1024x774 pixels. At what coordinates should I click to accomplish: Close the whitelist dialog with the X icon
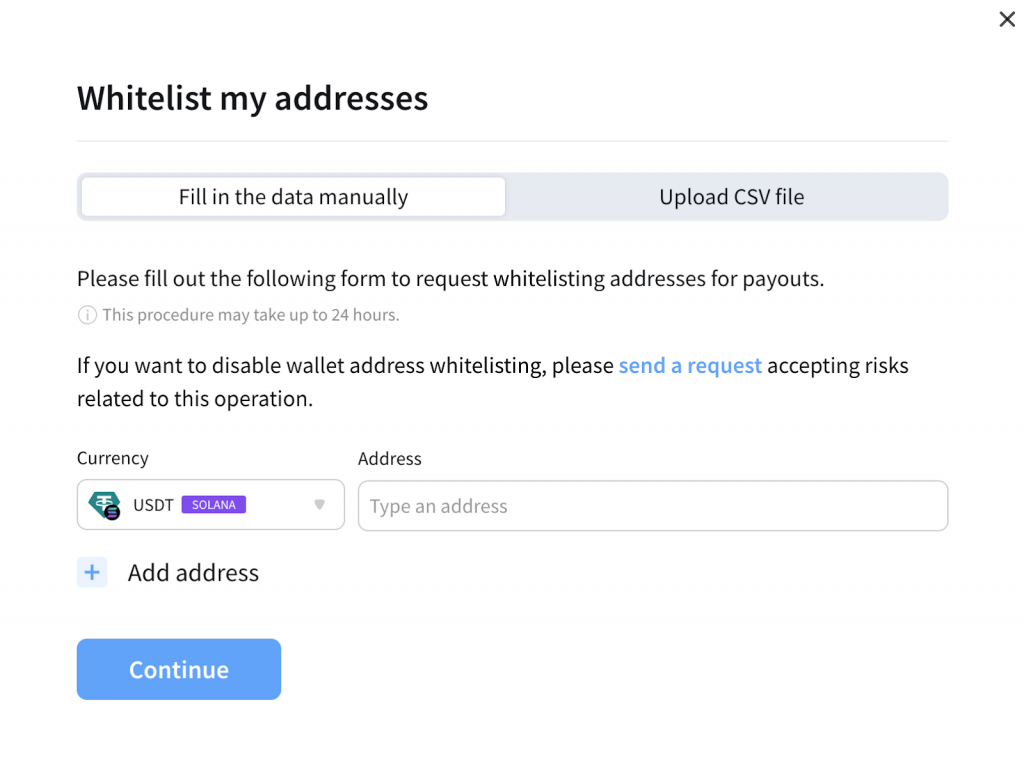pyautogui.click(x=1007, y=19)
